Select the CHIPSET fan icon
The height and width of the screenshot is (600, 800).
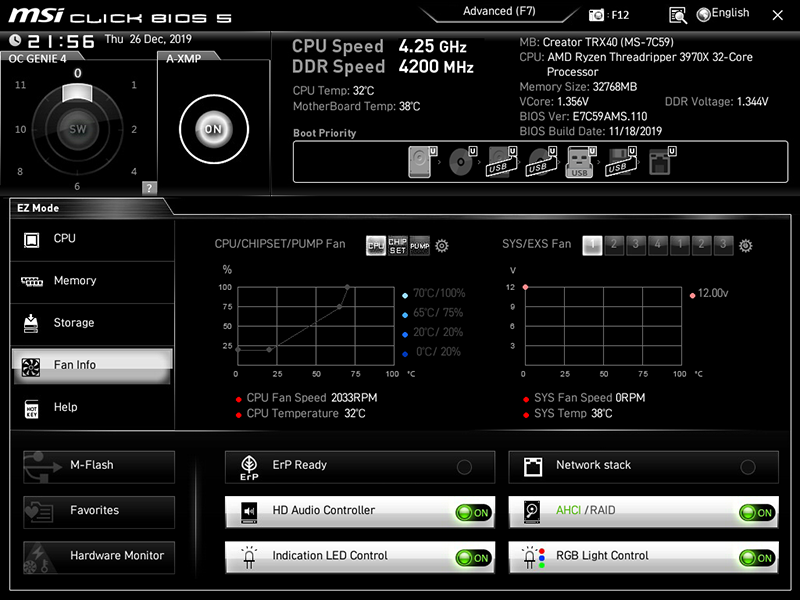tap(397, 245)
